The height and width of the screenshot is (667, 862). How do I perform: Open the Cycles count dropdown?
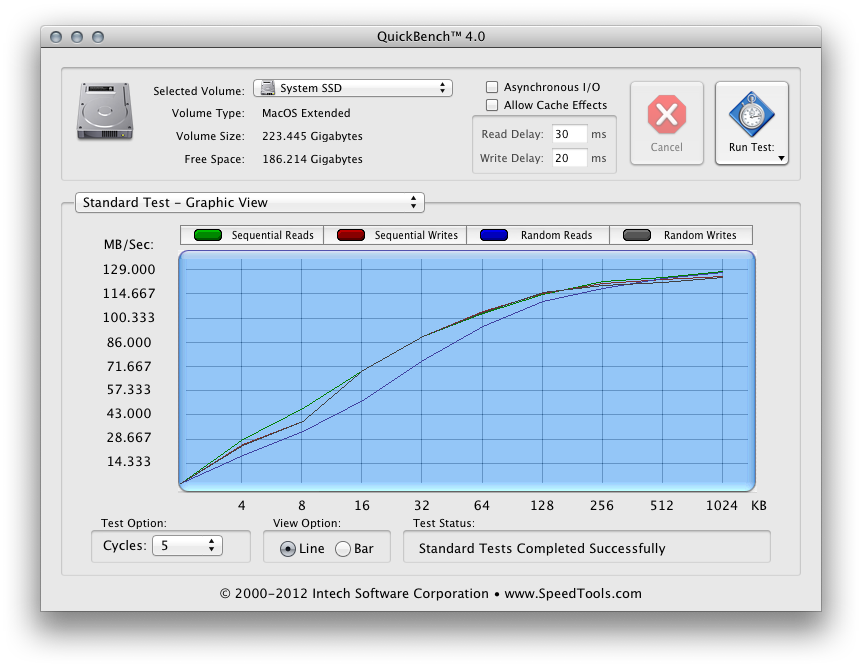(187, 545)
